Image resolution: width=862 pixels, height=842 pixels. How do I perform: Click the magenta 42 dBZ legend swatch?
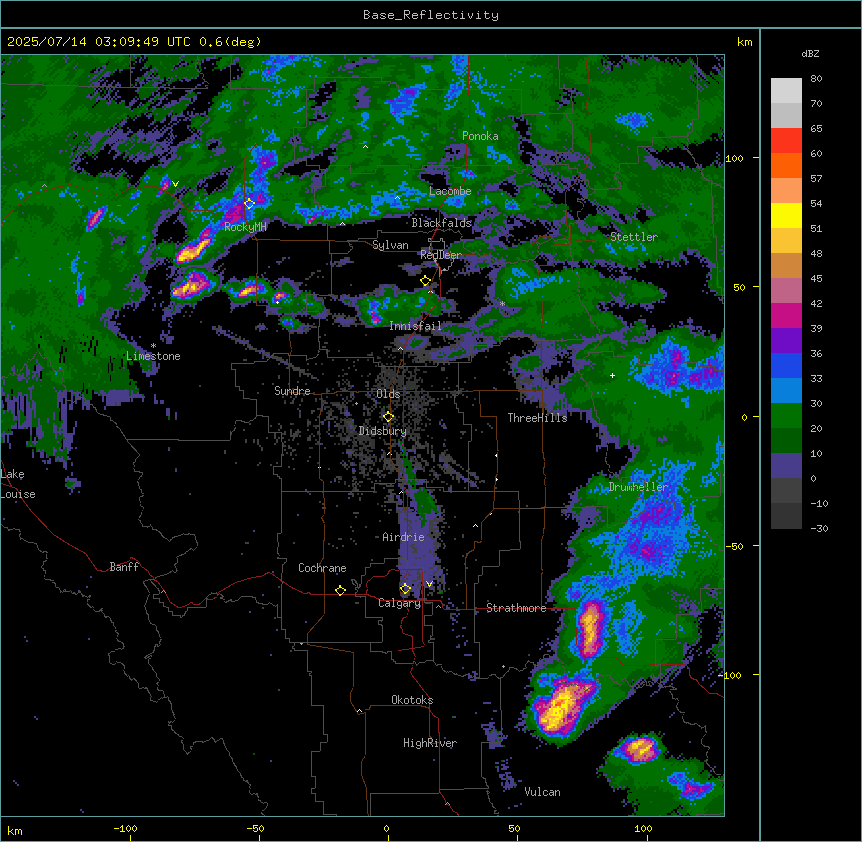click(x=786, y=316)
